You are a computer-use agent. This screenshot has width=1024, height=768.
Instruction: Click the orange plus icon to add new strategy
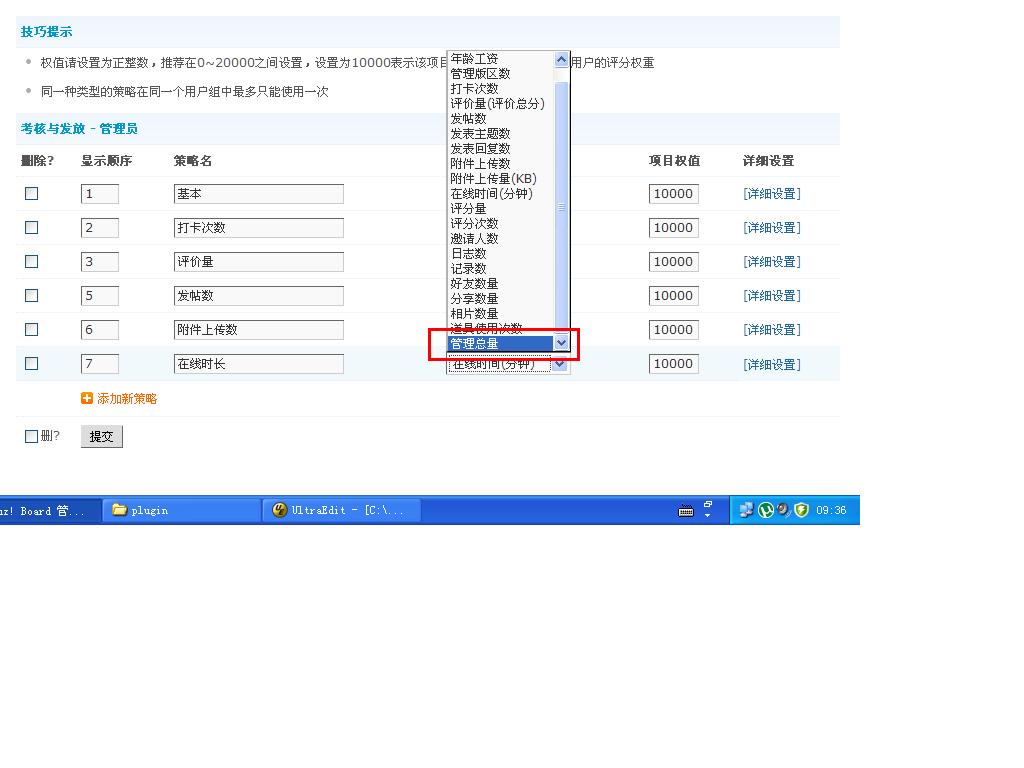[x=88, y=397]
